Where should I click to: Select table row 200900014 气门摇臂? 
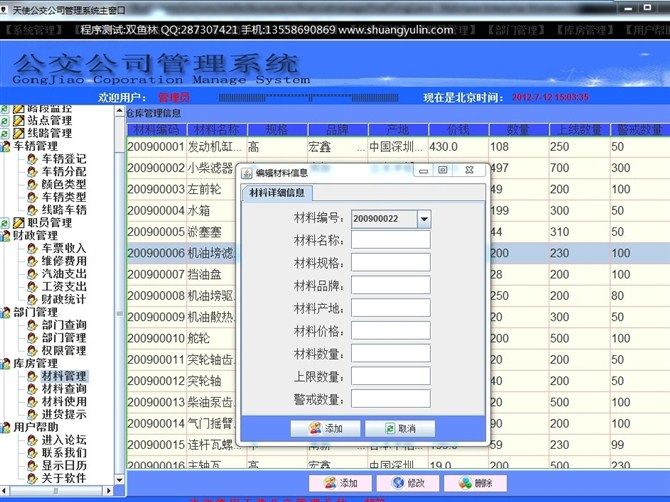(398, 423)
